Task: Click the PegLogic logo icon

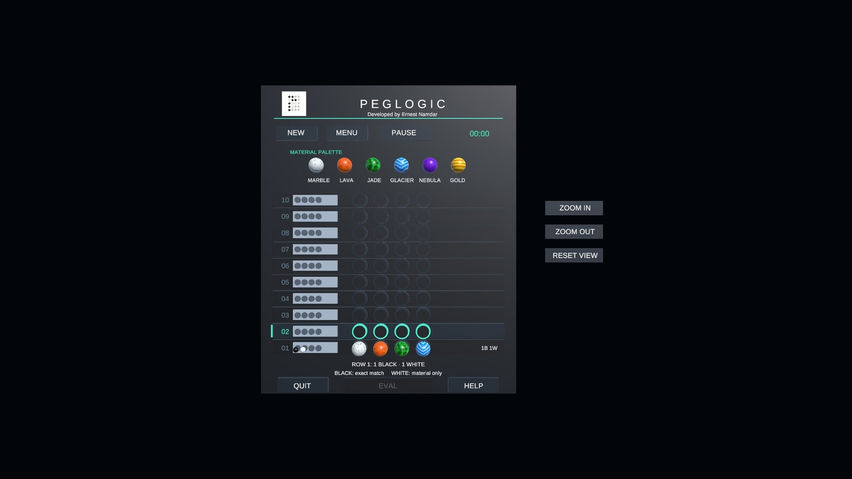Action: coord(294,104)
